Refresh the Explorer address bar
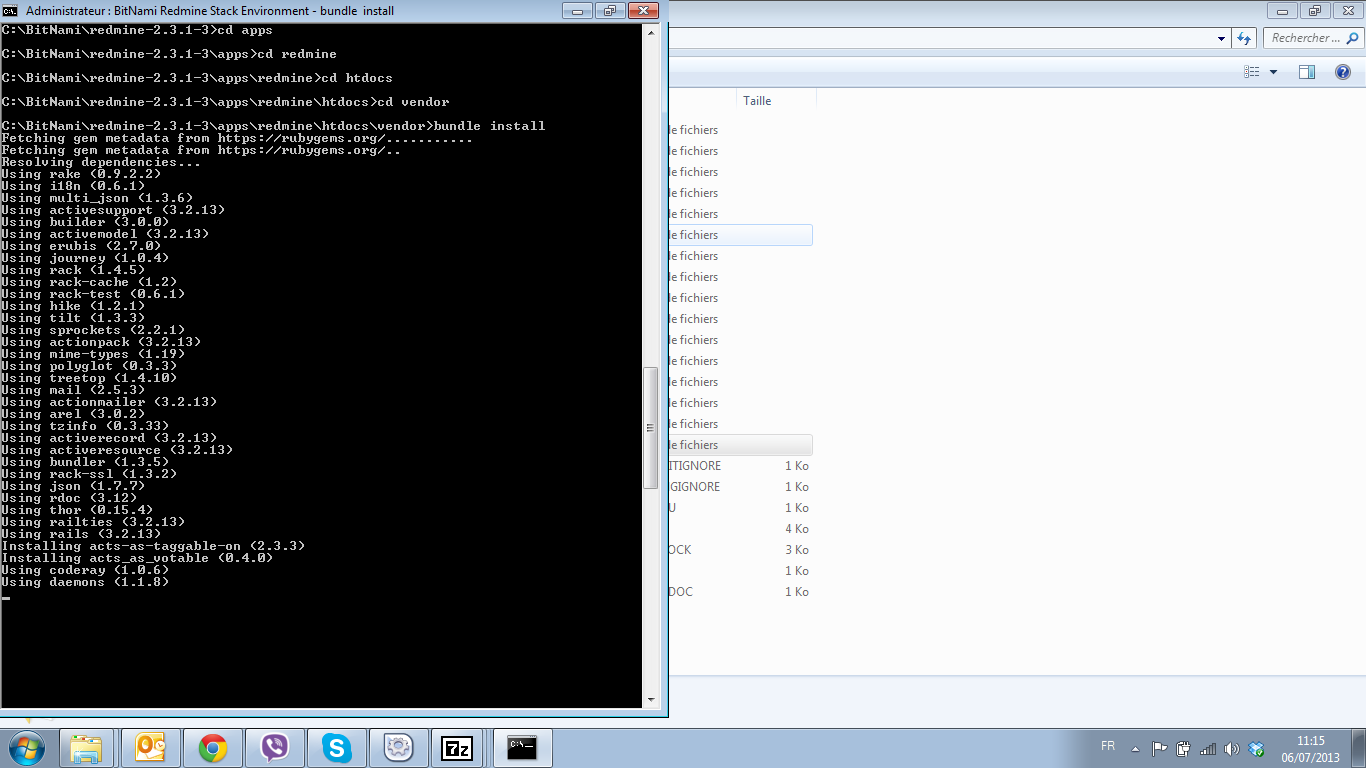This screenshot has height=768, width=1366. (1244, 38)
